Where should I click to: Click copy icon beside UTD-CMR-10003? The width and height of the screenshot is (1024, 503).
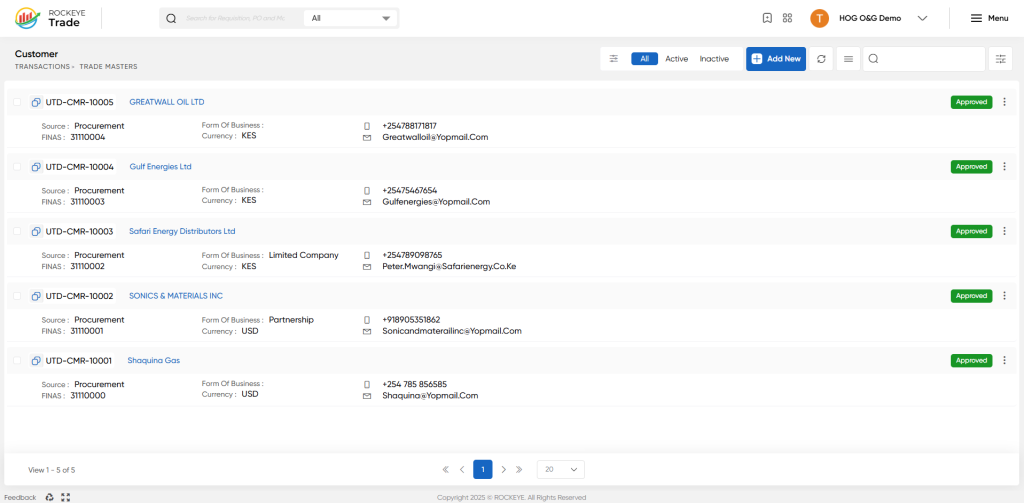[x=36, y=232]
